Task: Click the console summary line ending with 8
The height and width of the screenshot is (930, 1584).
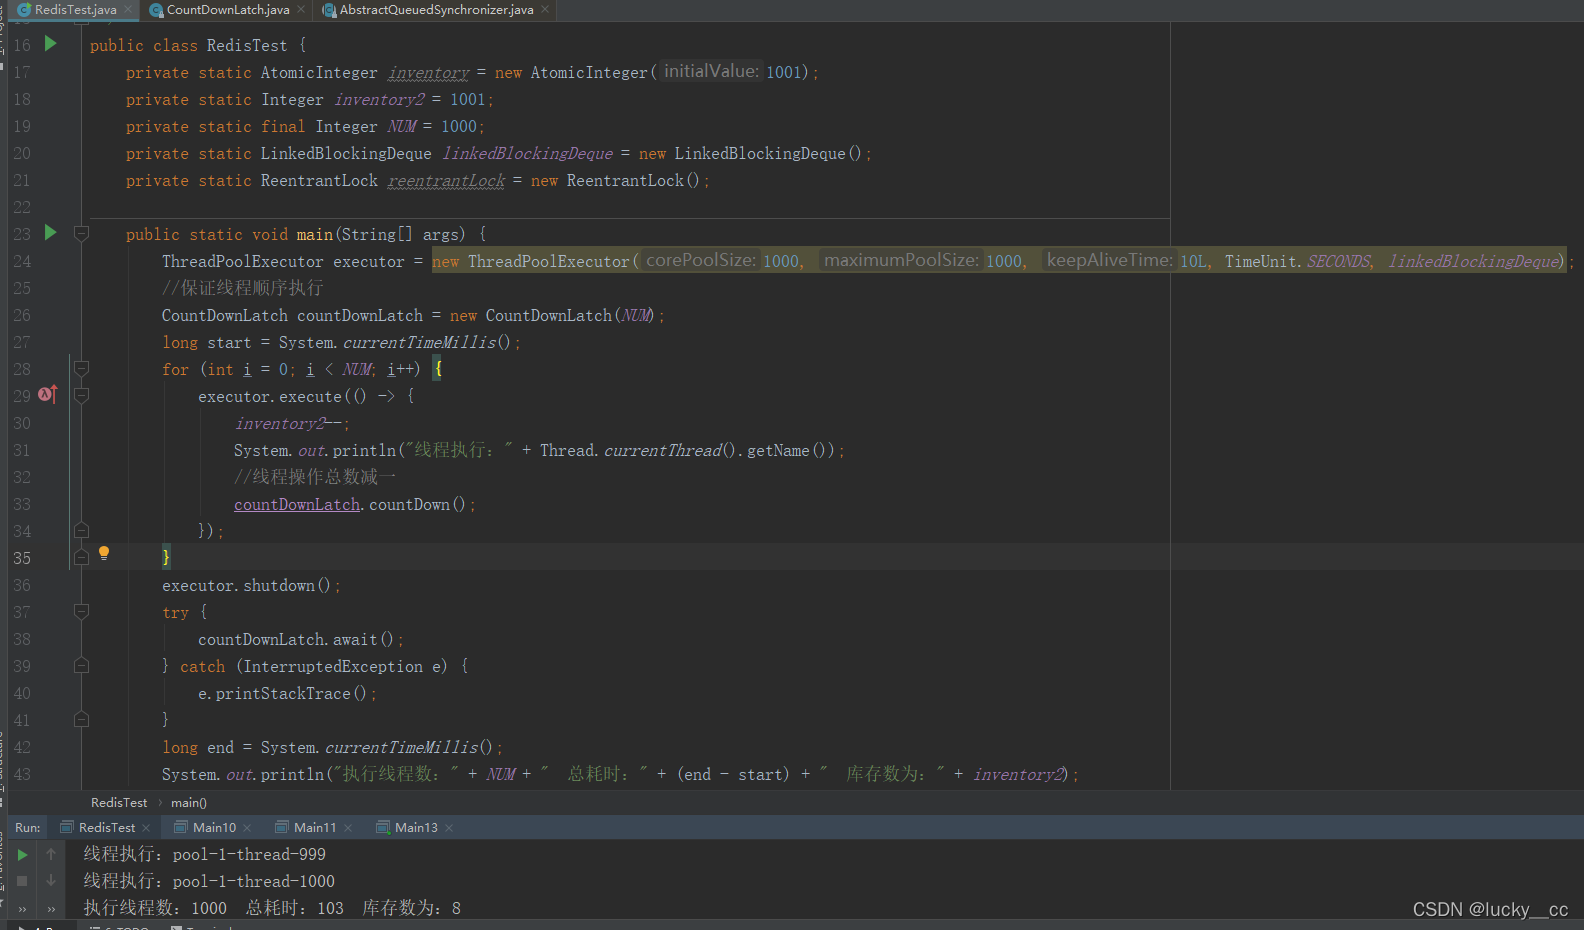Action: pos(272,908)
